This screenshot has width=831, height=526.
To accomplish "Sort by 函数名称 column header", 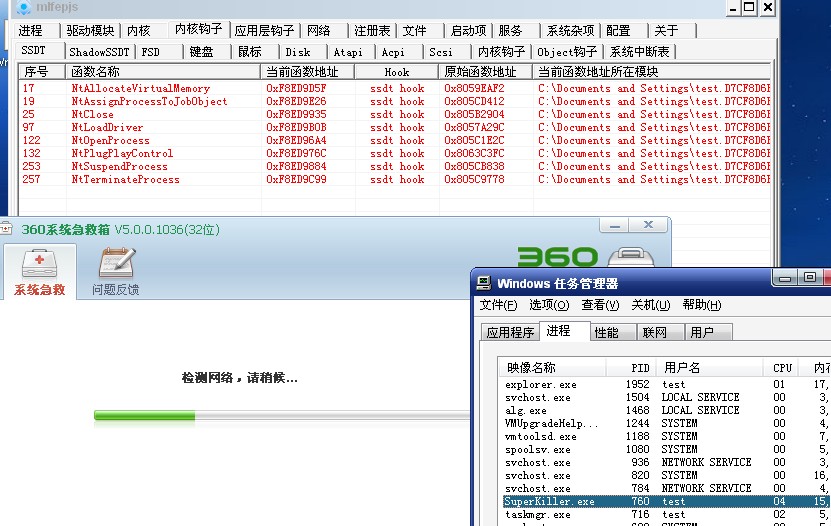I will (x=163, y=72).
